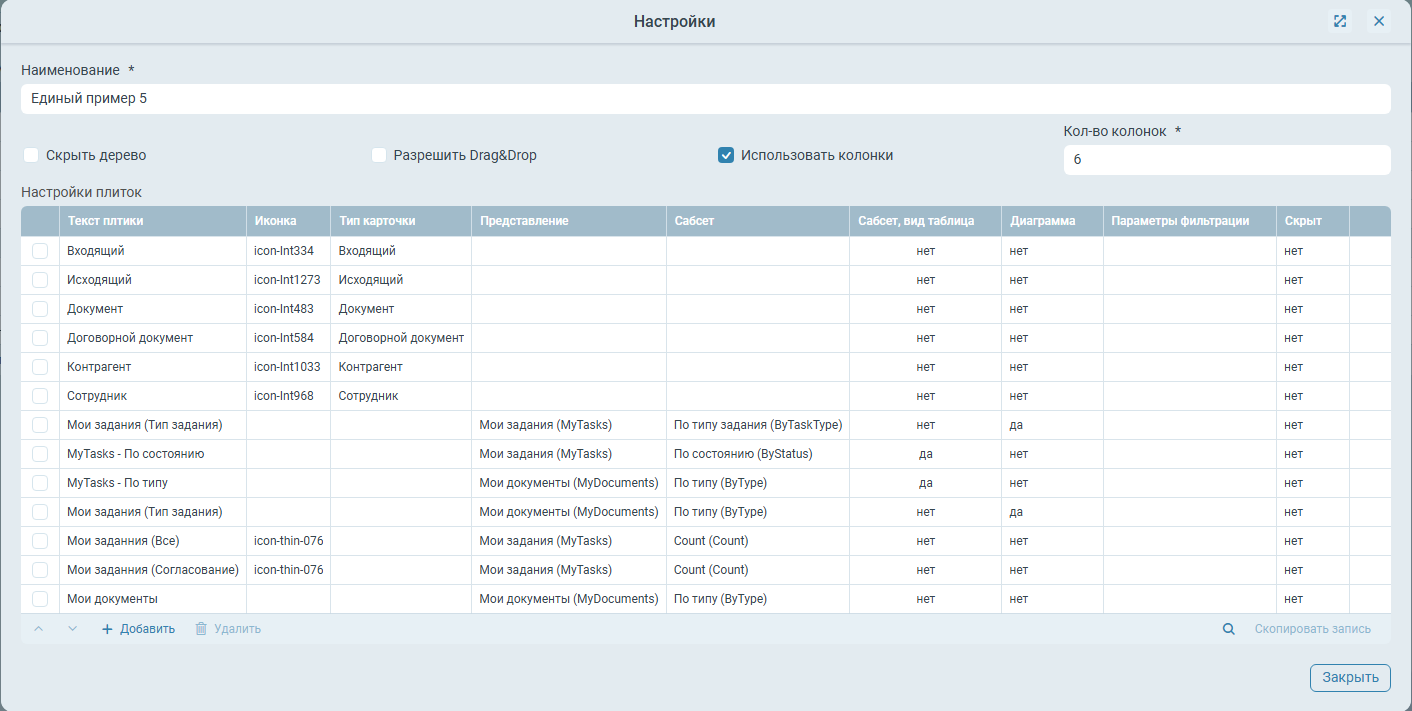Click the plus icon to add a tile
This screenshot has width=1412, height=711.
(107, 629)
